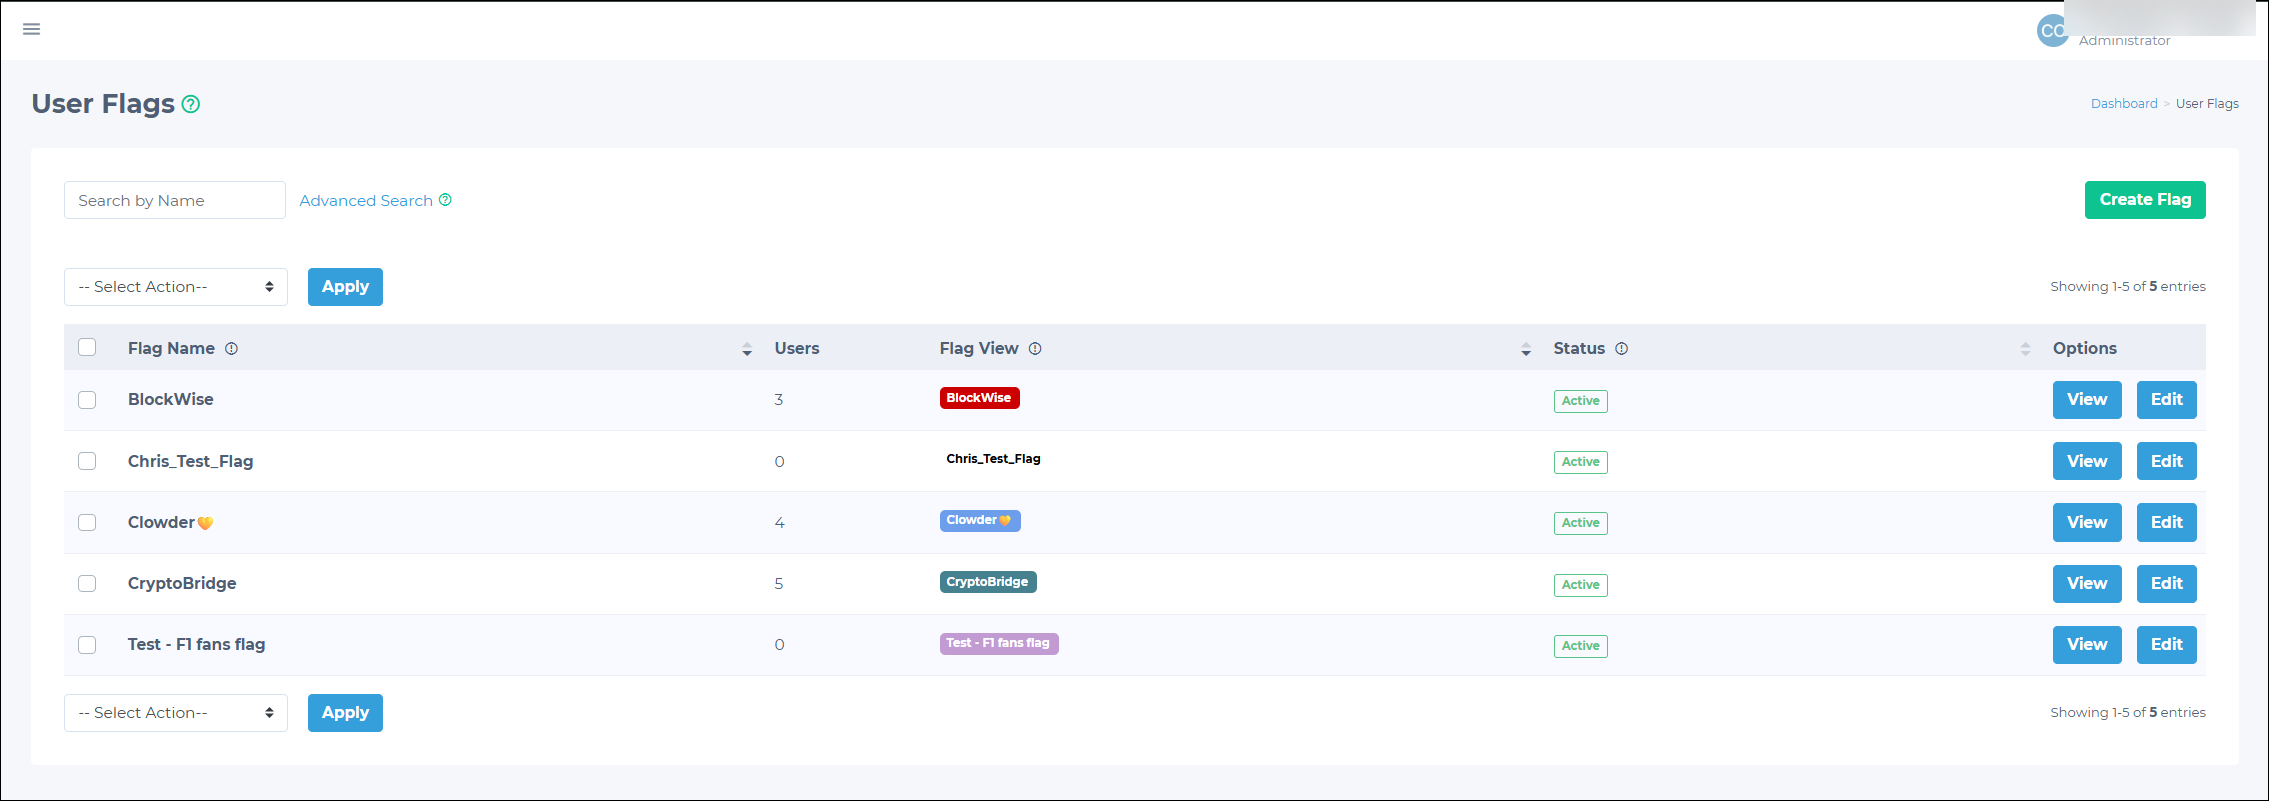
Task: Toggle the select-all checkbox in the table header
Action: tap(87, 347)
